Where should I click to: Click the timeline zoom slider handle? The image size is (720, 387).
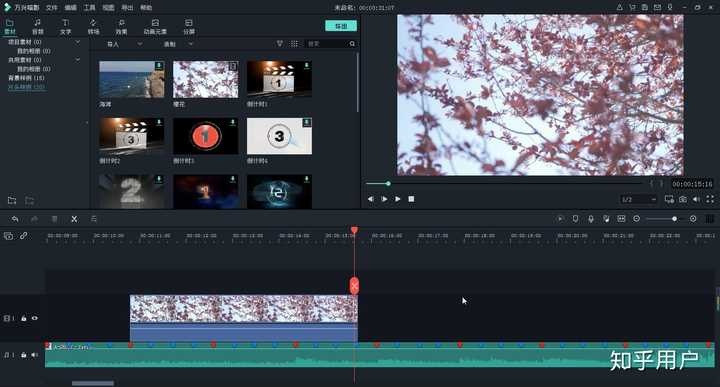pyautogui.click(x=675, y=219)
